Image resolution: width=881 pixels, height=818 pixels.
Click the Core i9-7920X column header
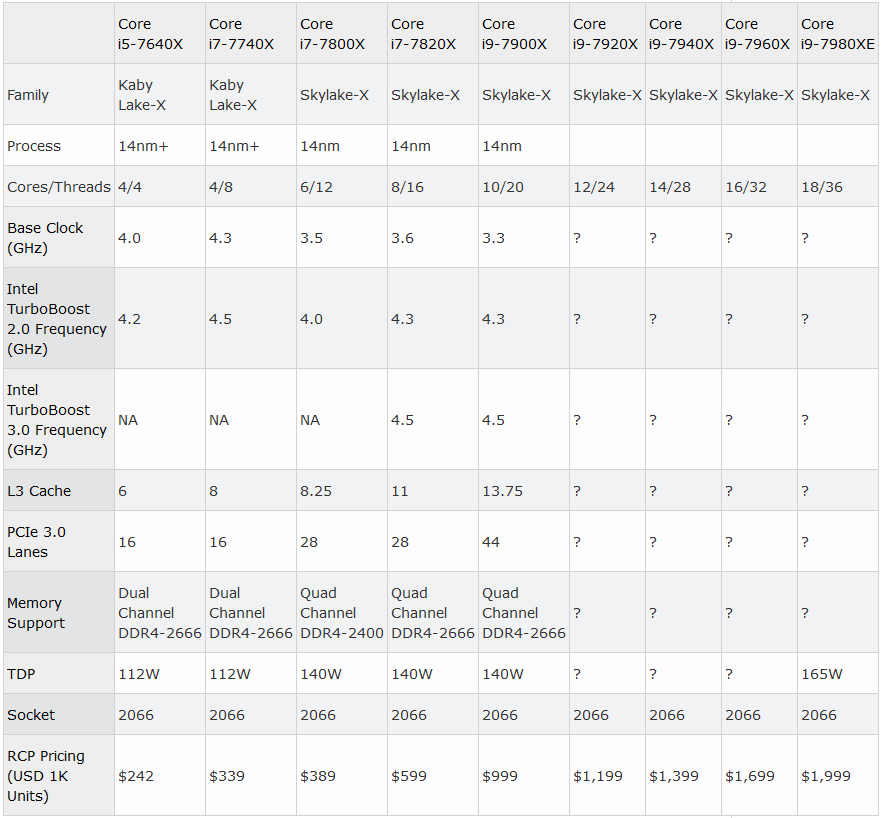pos(607,33)
